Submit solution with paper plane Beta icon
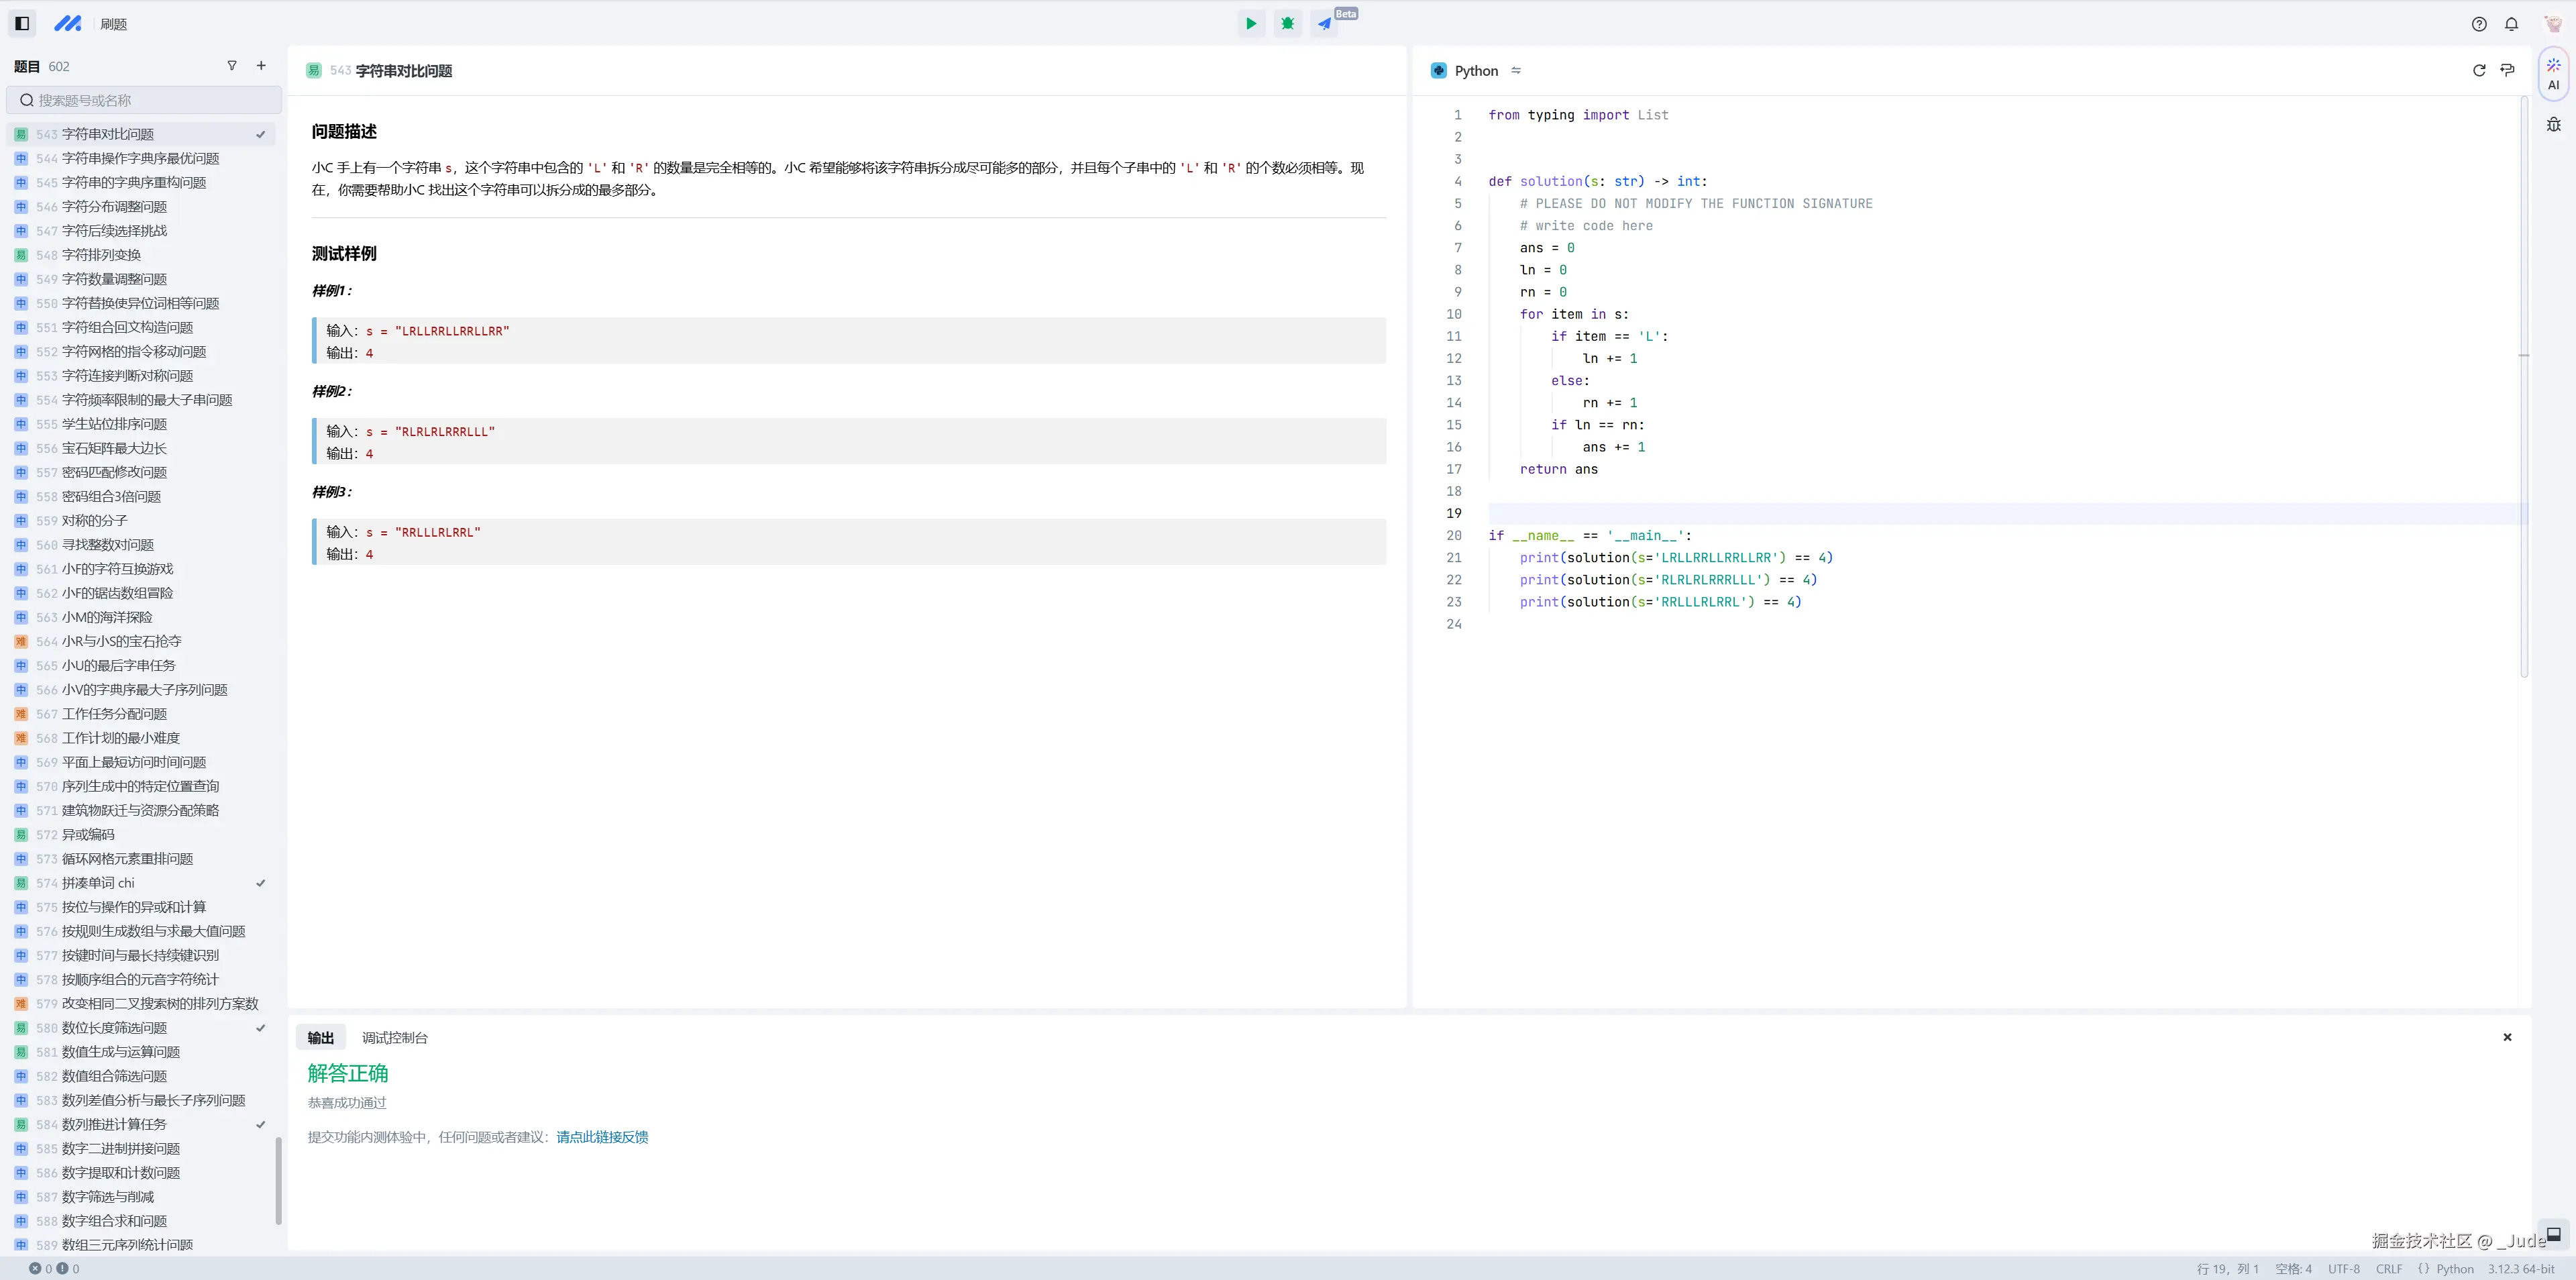2576x1280 pixels. click(1324, 24)
